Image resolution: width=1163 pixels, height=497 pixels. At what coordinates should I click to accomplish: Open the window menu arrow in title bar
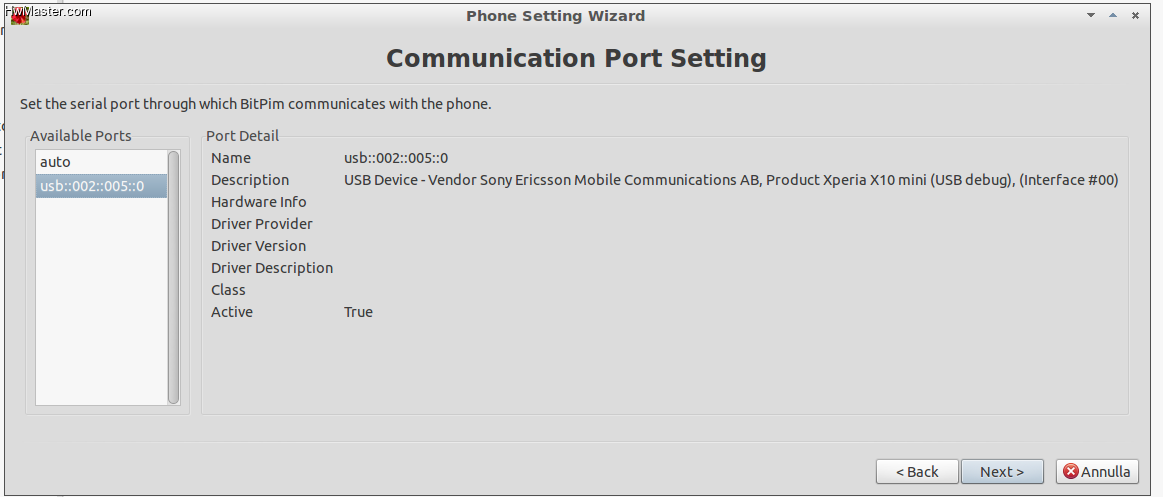(1090, 16)
